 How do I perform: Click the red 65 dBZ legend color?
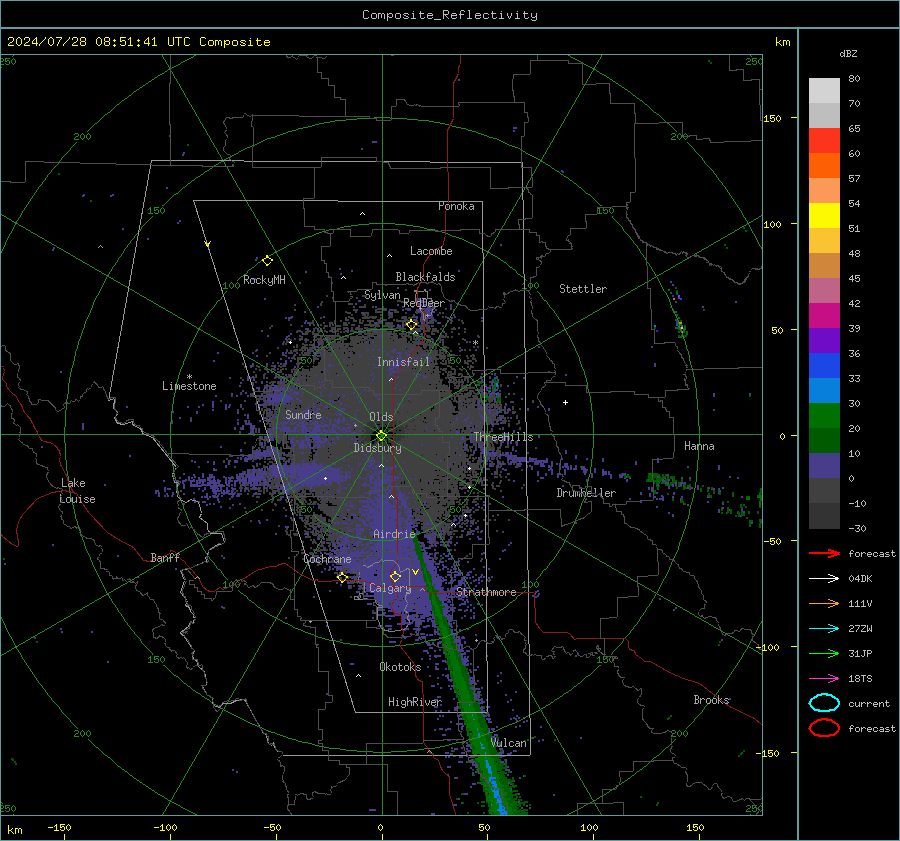[824, 140]
